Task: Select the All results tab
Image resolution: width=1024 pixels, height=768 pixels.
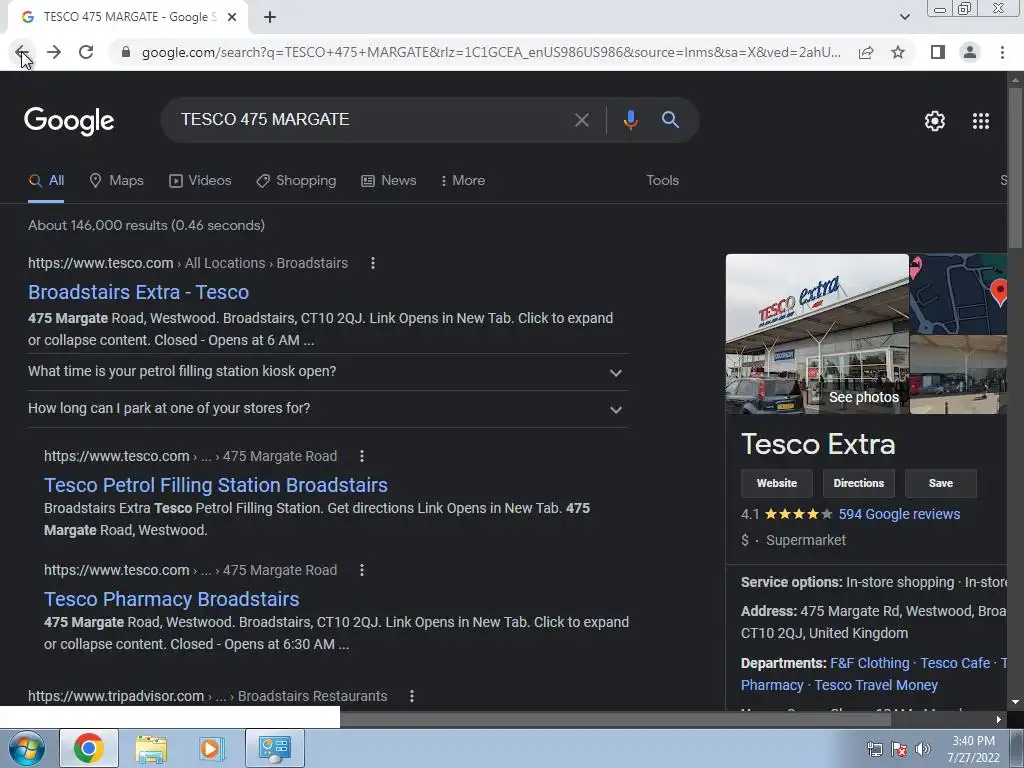Action: [46, 181]
